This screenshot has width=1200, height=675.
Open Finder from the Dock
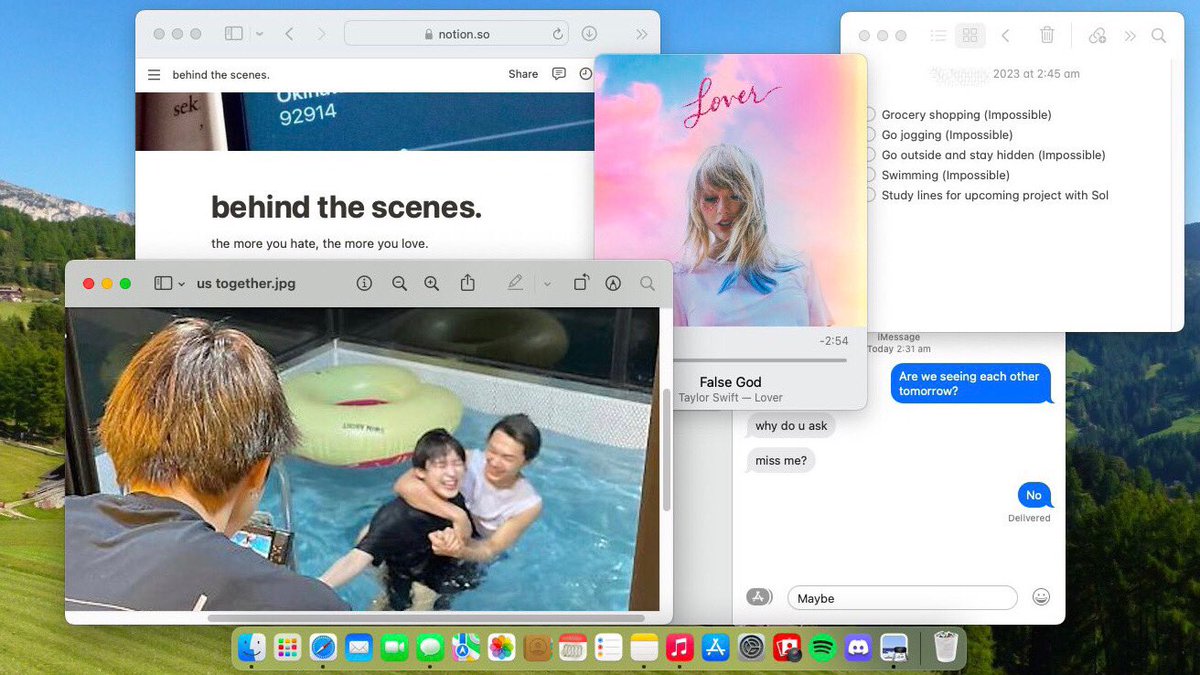[x=252, y=647]
